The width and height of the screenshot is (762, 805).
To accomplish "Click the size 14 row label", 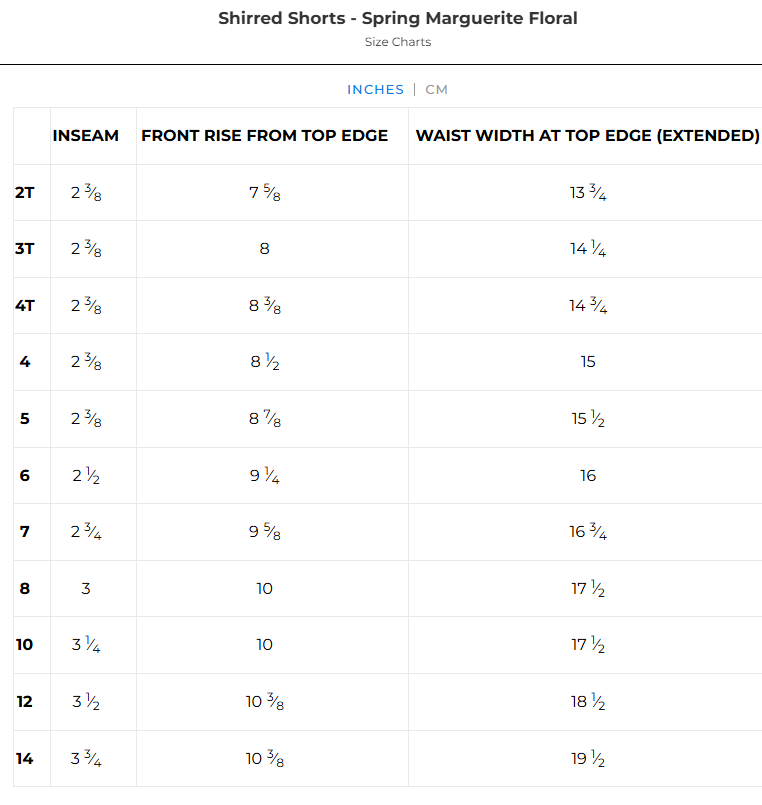I will click(25, 758).
